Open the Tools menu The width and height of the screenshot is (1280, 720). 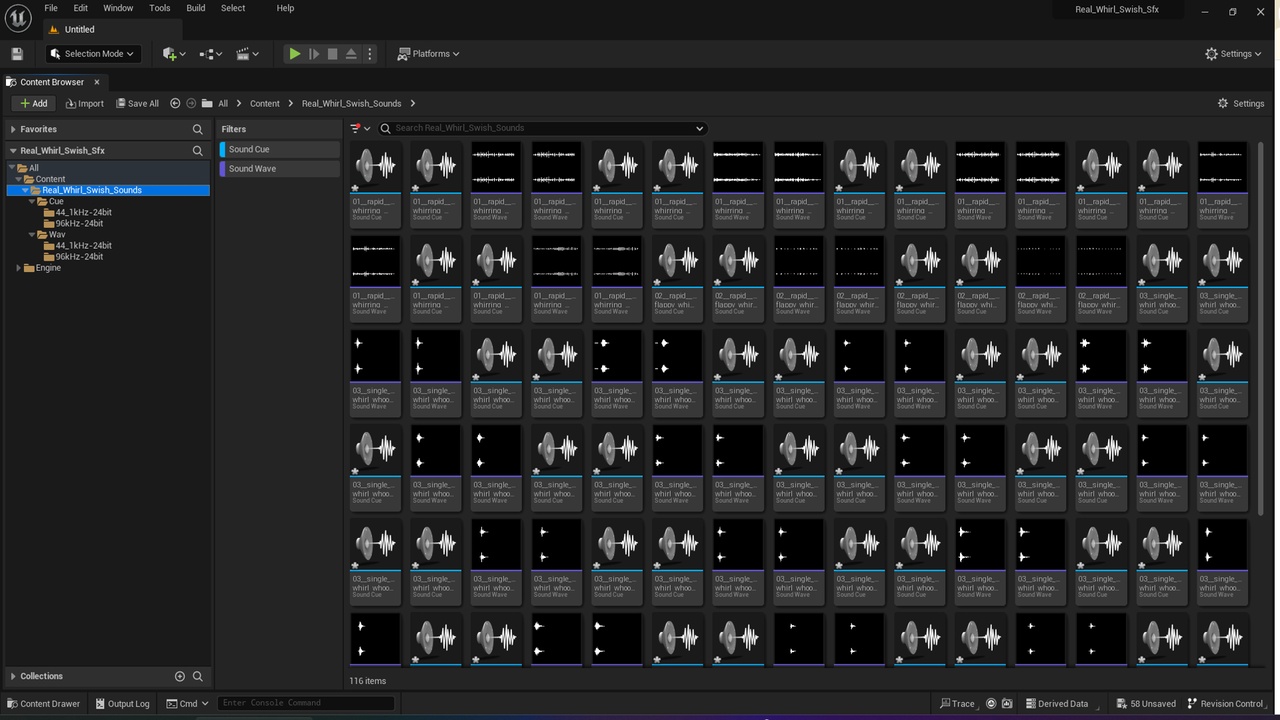pyautogui.click(x=160, y=8)
